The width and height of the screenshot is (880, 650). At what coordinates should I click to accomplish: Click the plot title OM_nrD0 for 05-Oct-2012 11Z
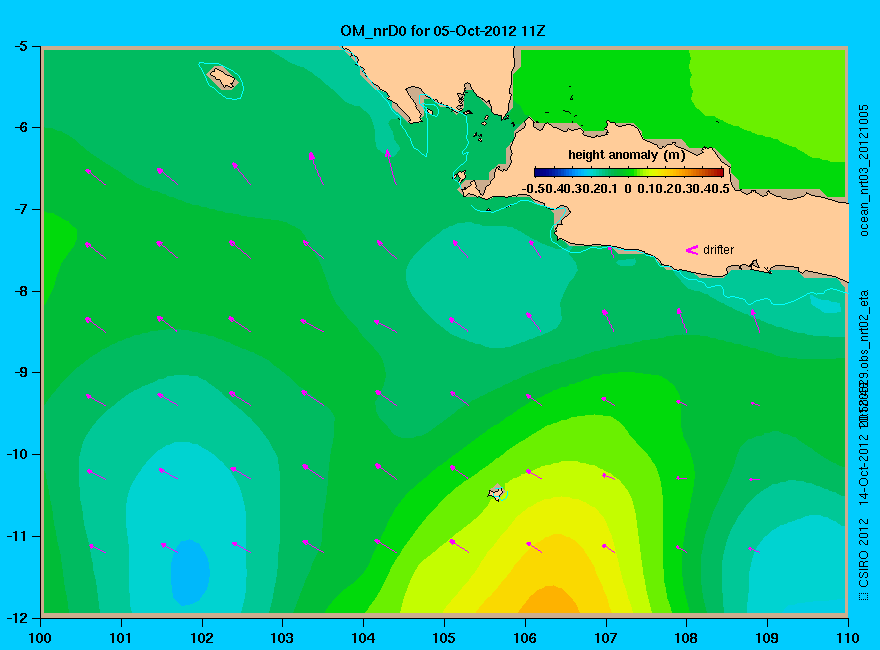click(442, 31)
